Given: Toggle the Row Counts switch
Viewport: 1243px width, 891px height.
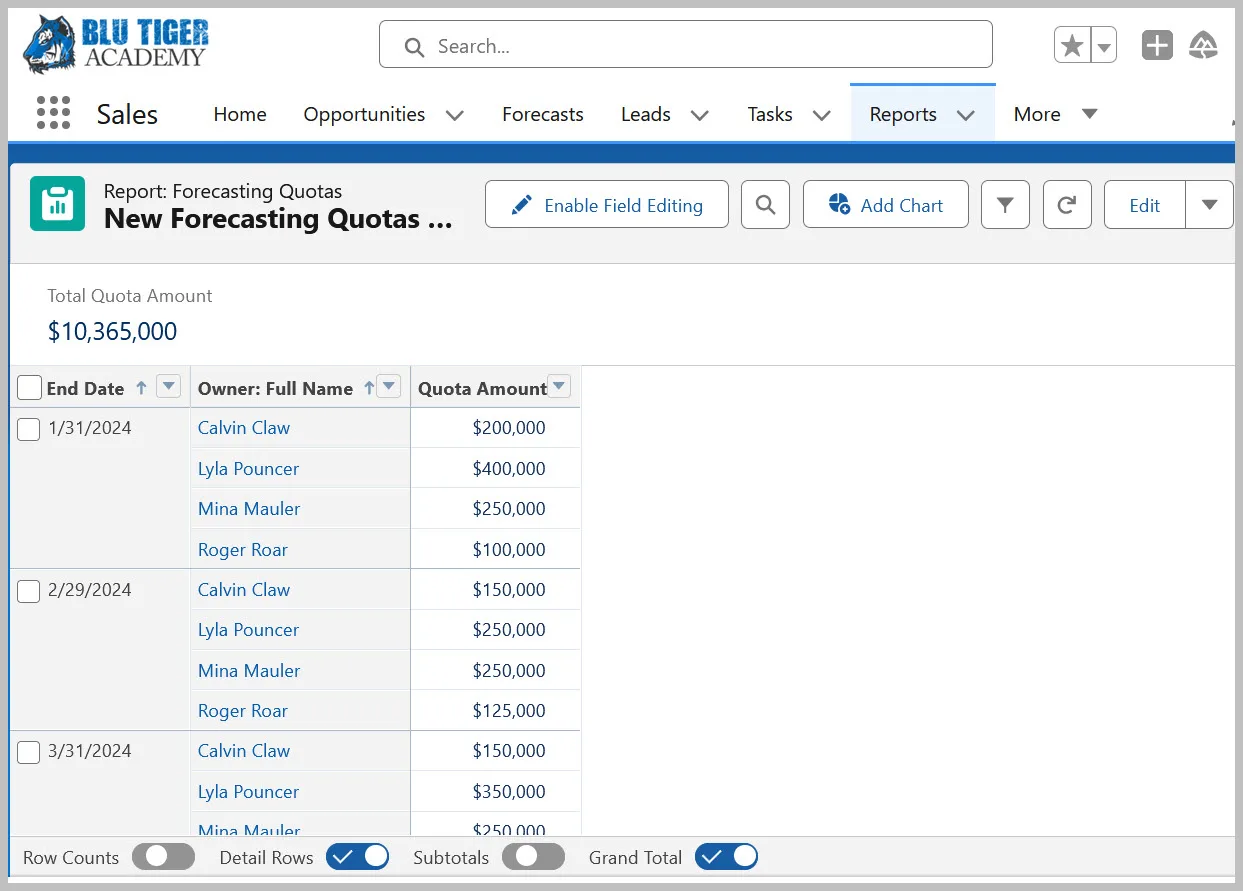Looking at the screenshot, I should [164, 857].
